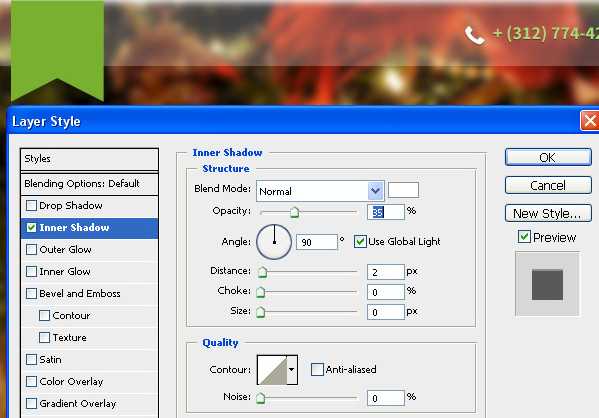Toggle Use Global Light checkbox
Viewport: 599px width, 418px height.
[x=360, y=241]
